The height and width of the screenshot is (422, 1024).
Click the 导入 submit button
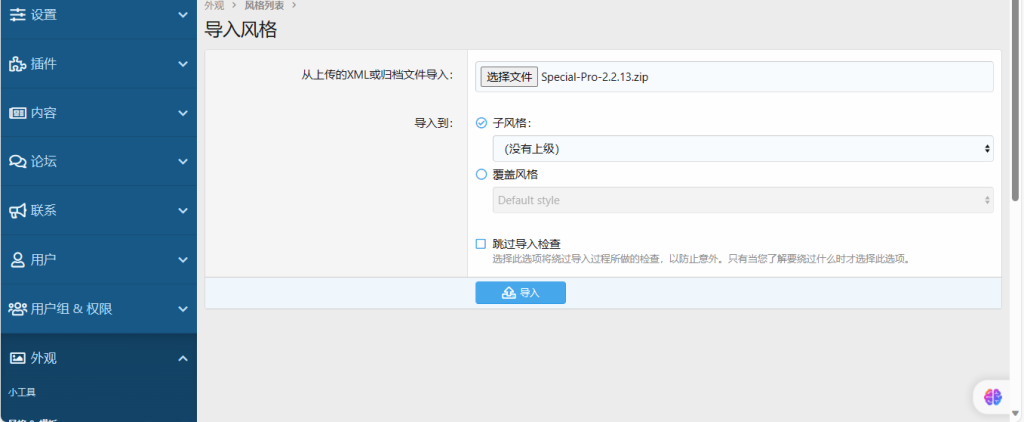click(x=520, y=292)
